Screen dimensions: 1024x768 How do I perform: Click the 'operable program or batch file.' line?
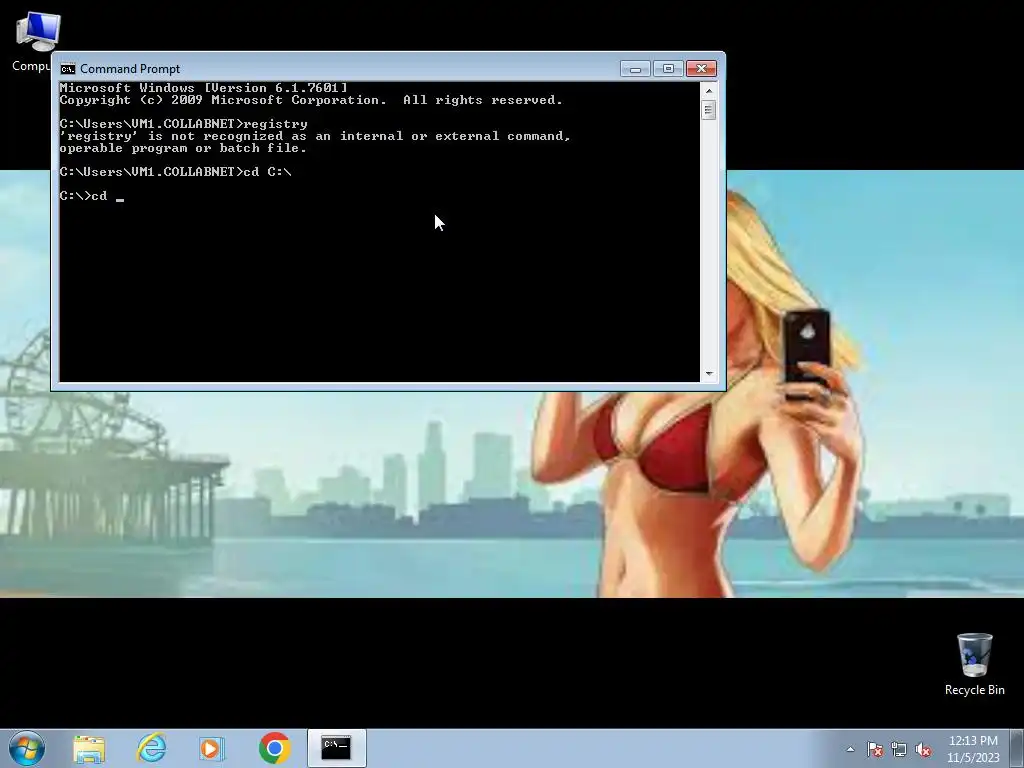183,148
